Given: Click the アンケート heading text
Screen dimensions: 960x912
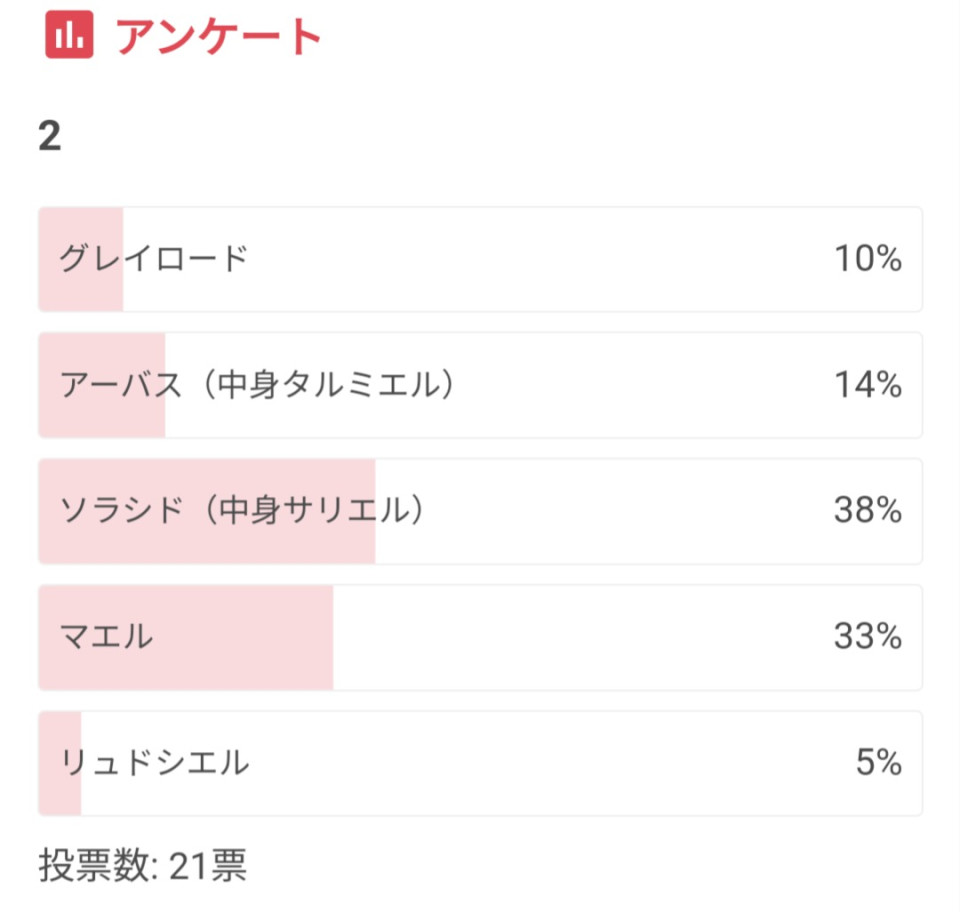Looking at the screenshot, I should 219,36.
